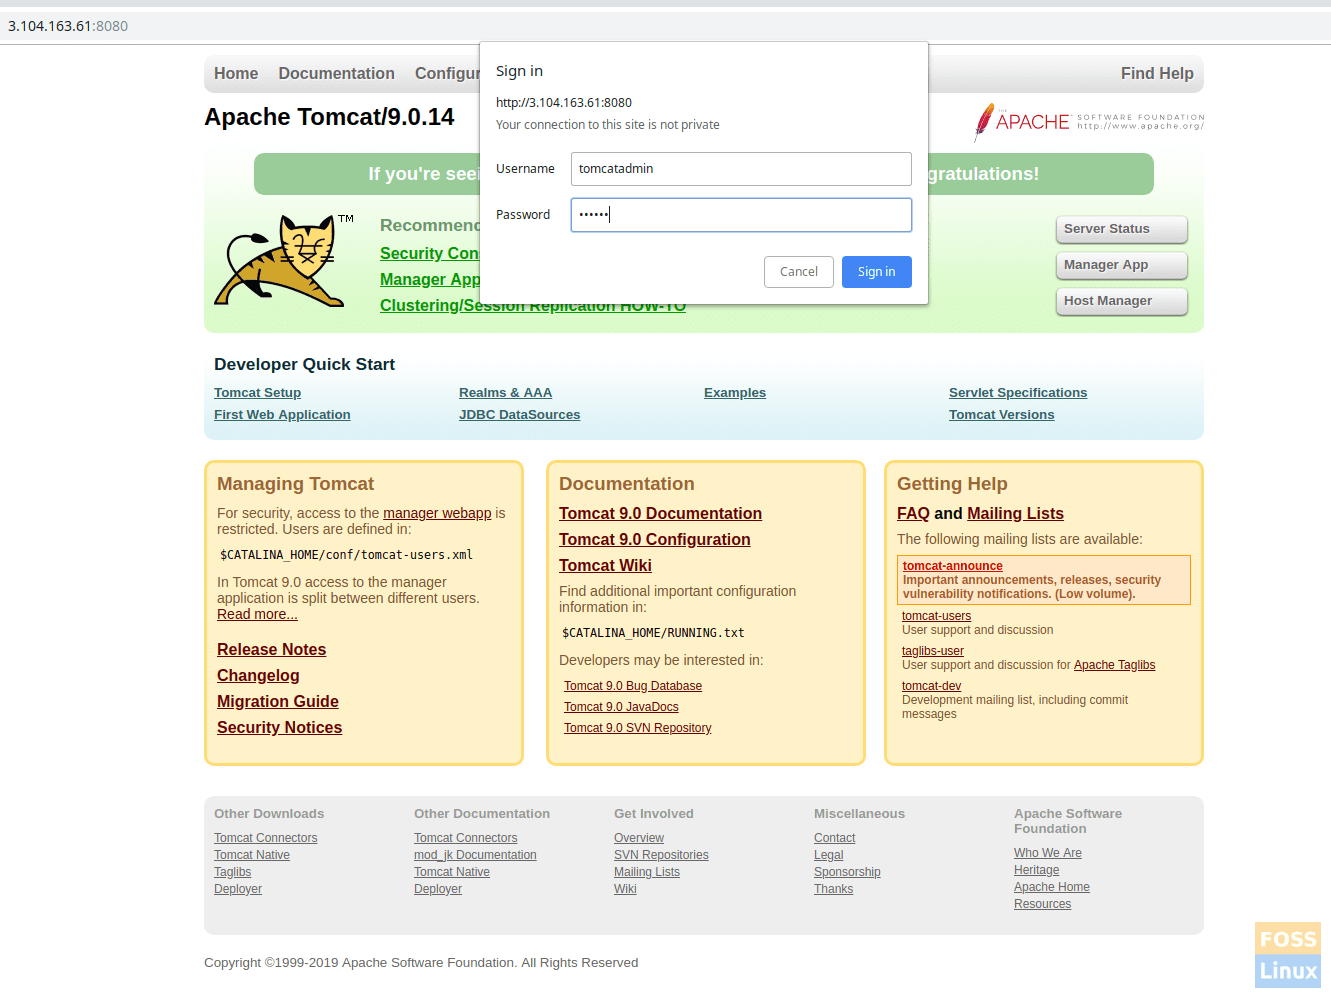Image resolution: width=1331 pixels, height=998 pixels.
Task: Open the Wiki link under Get Involved
Action: [x=625, y=889]
